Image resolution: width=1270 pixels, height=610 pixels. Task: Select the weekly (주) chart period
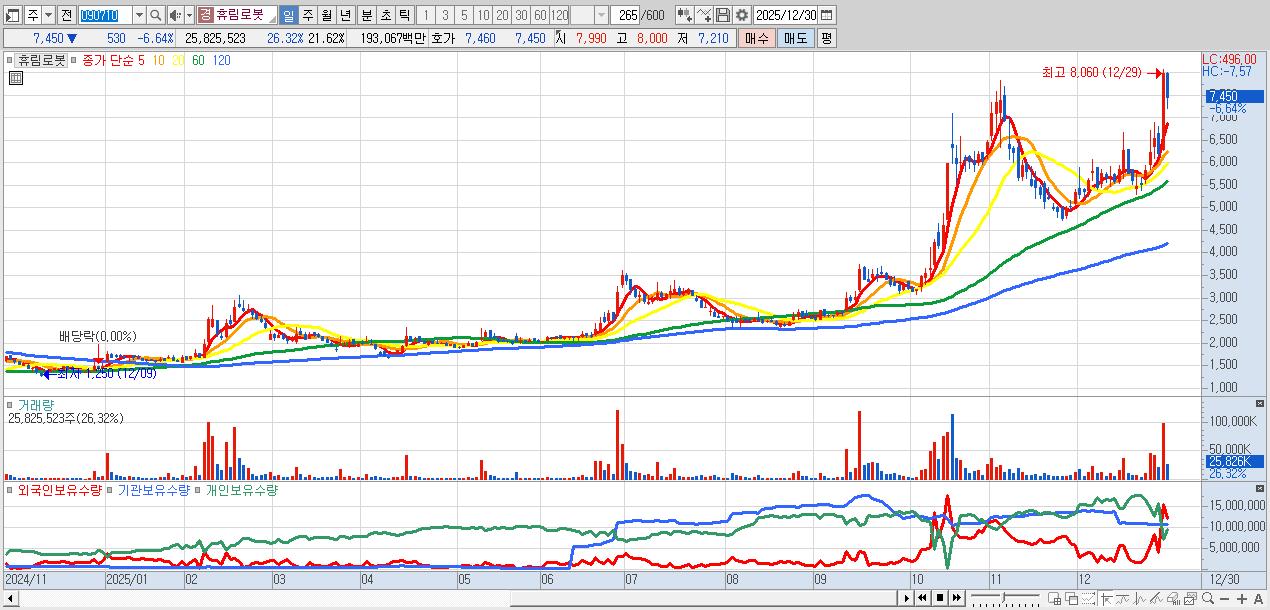[308, 15]
